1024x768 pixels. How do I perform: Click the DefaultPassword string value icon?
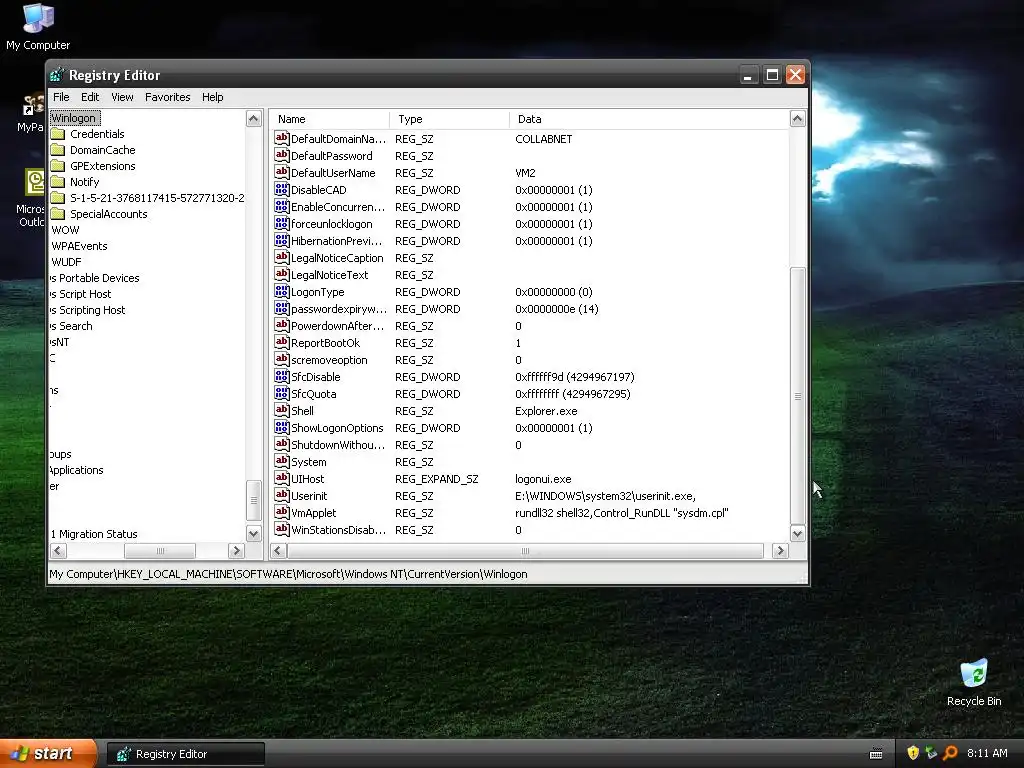click(281, 155)
